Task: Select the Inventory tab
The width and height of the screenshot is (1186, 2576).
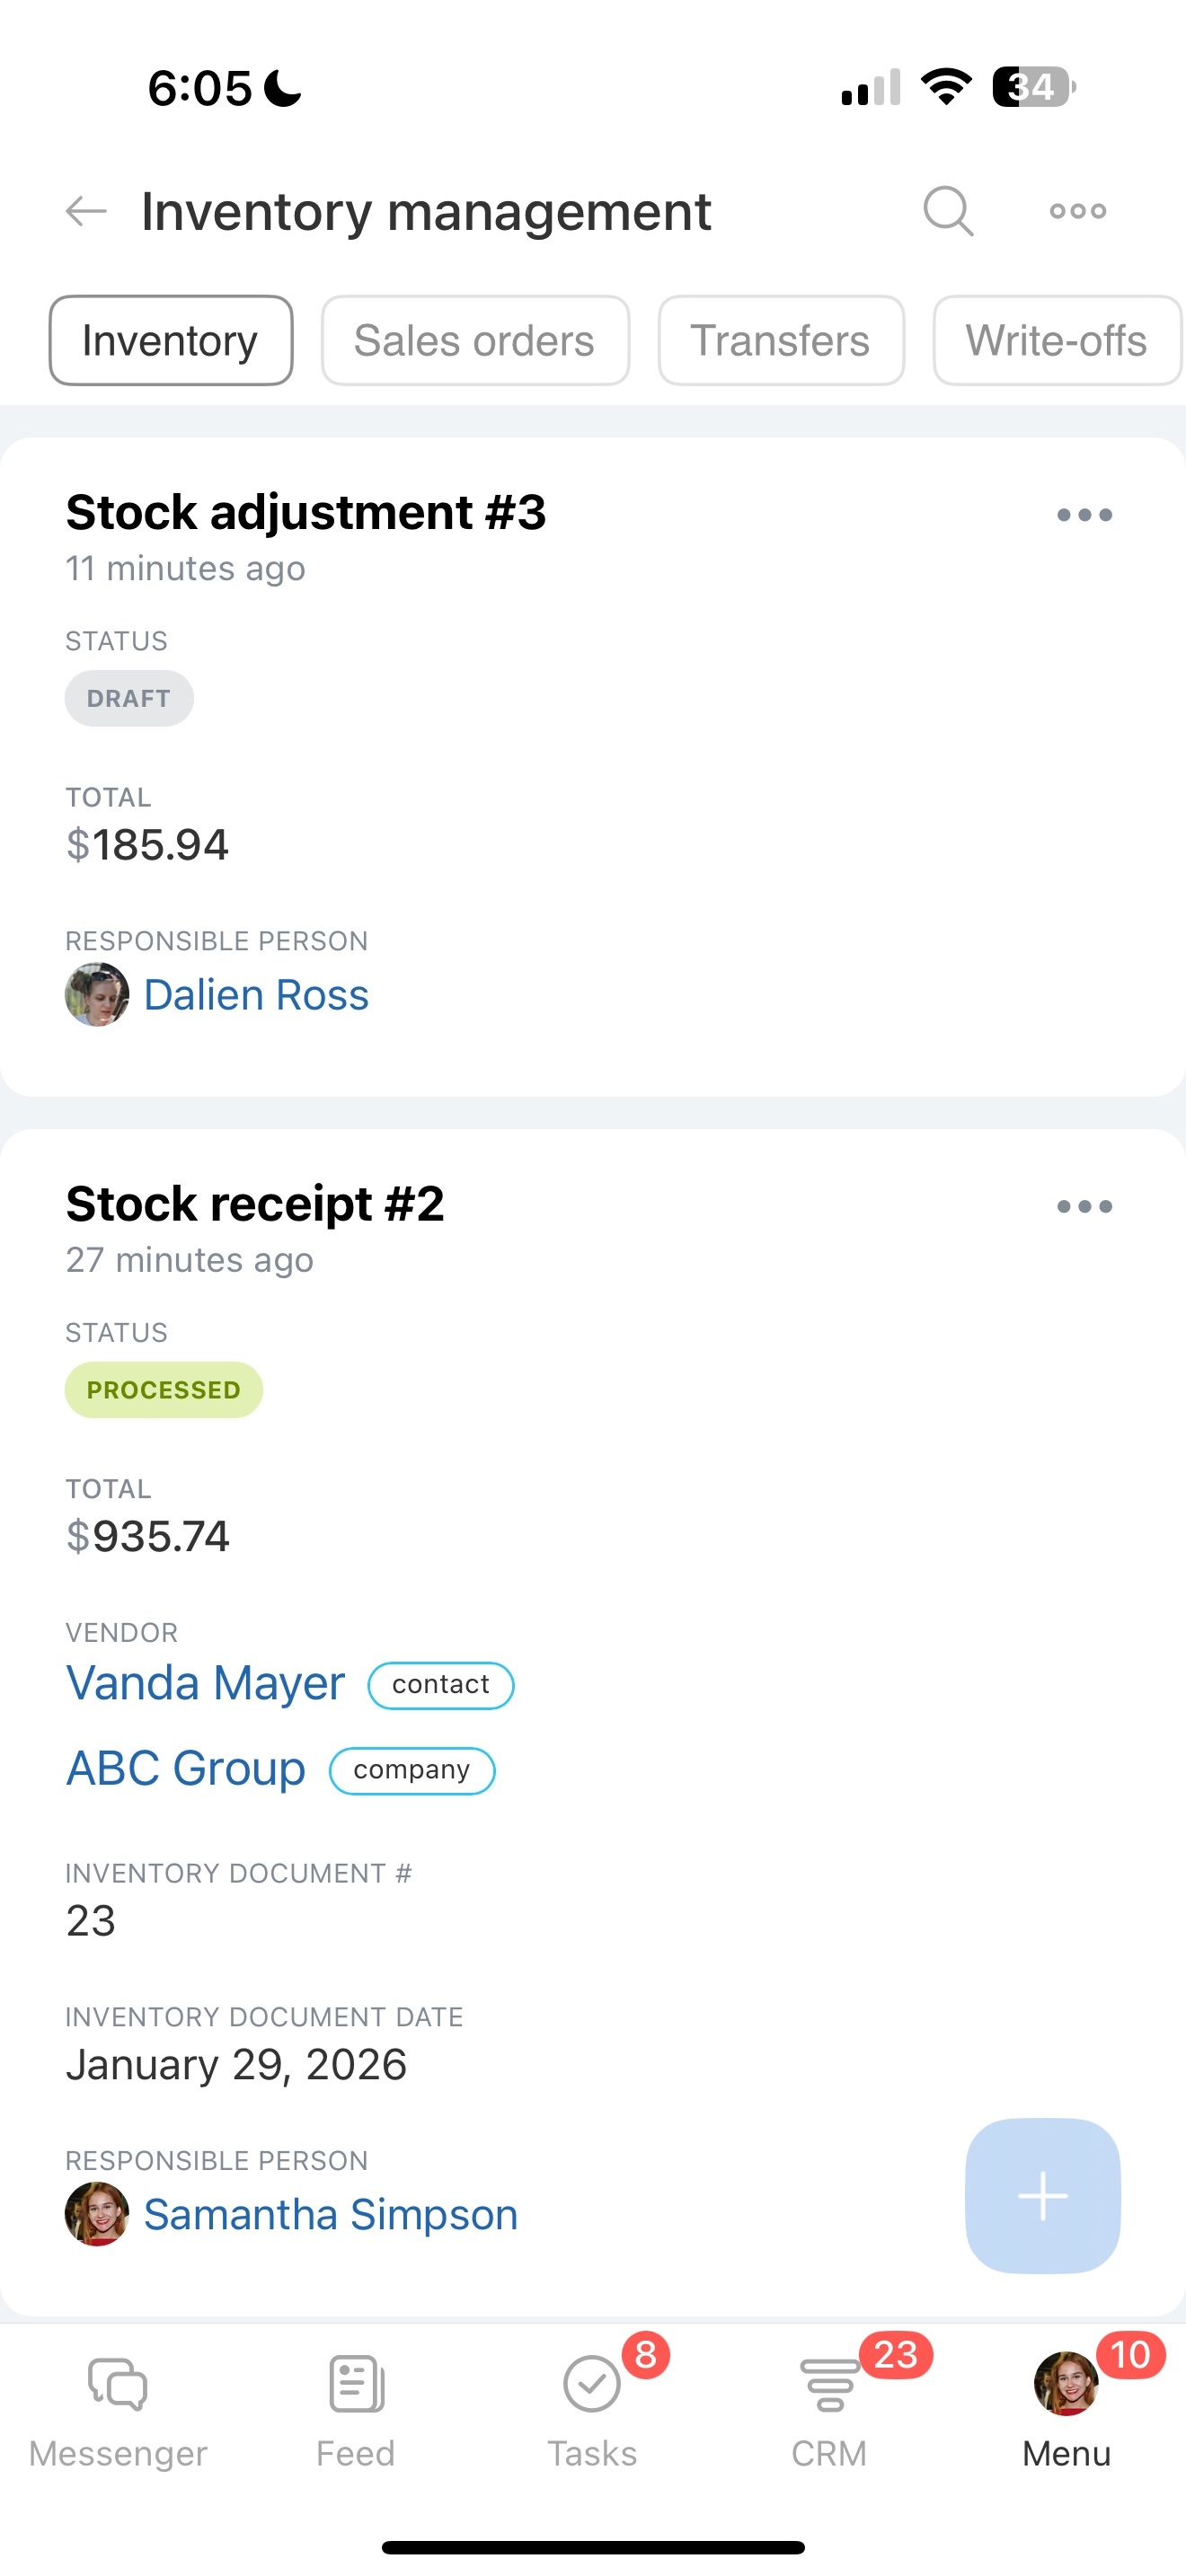Action: [171, 341]
